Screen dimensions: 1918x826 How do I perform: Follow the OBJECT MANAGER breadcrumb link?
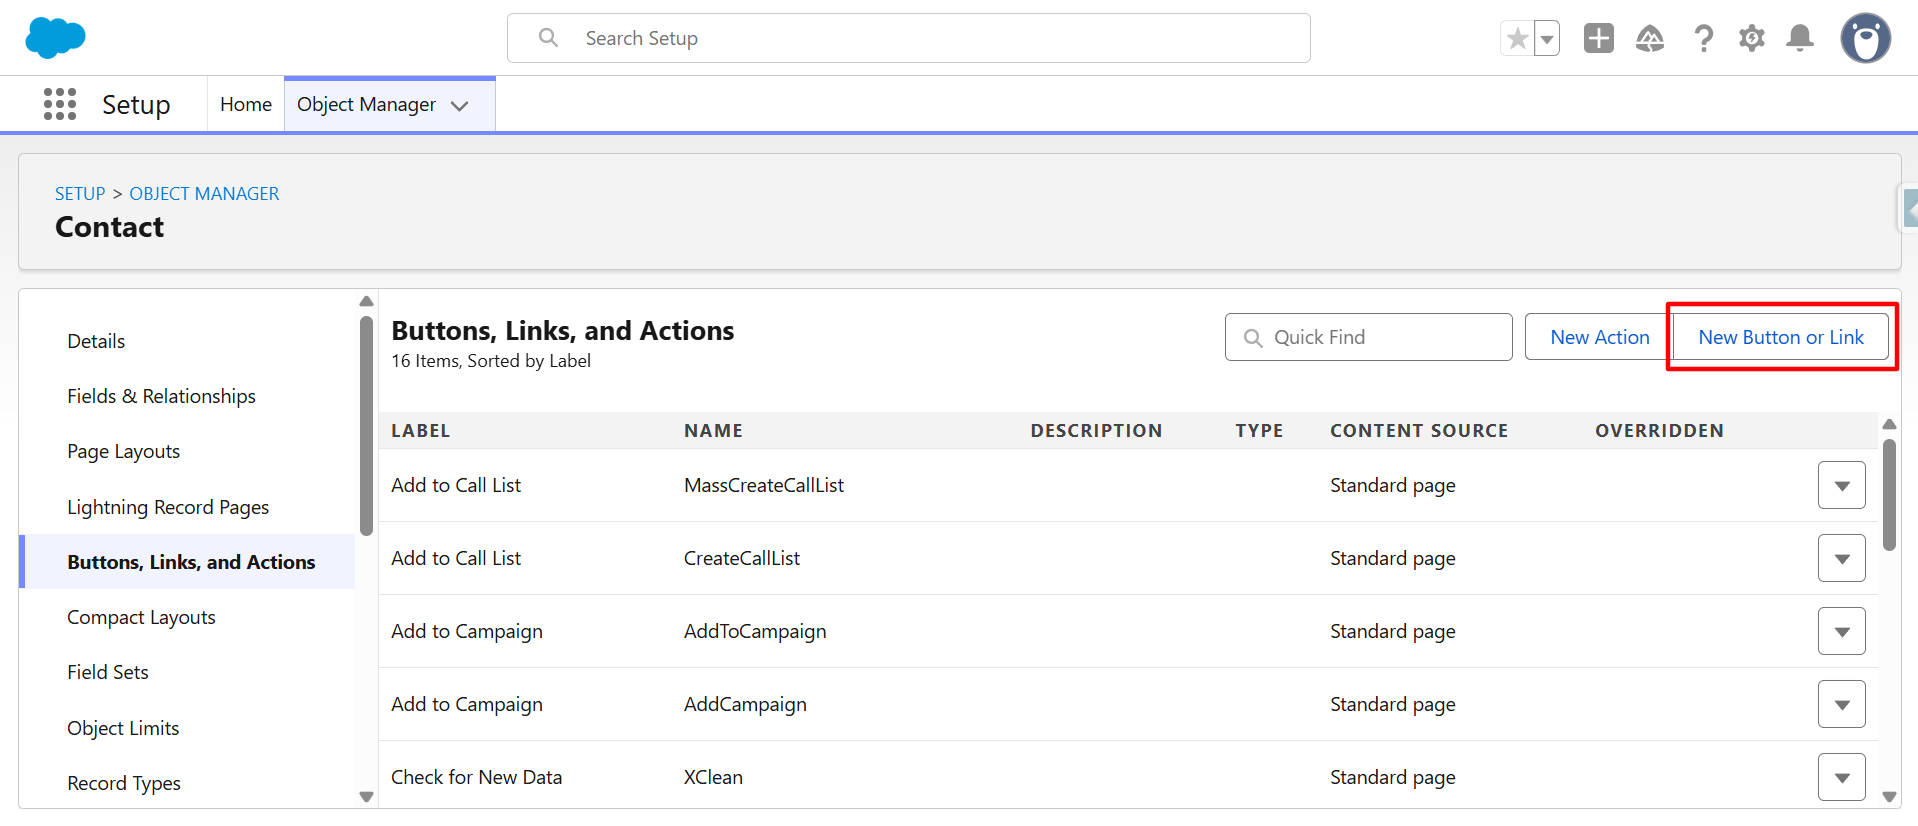pyautogui.click(x=204, y=194)
